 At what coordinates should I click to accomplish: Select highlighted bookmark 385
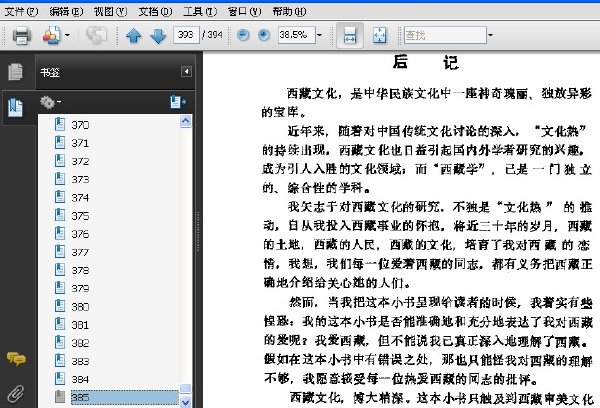pos(124,397)
